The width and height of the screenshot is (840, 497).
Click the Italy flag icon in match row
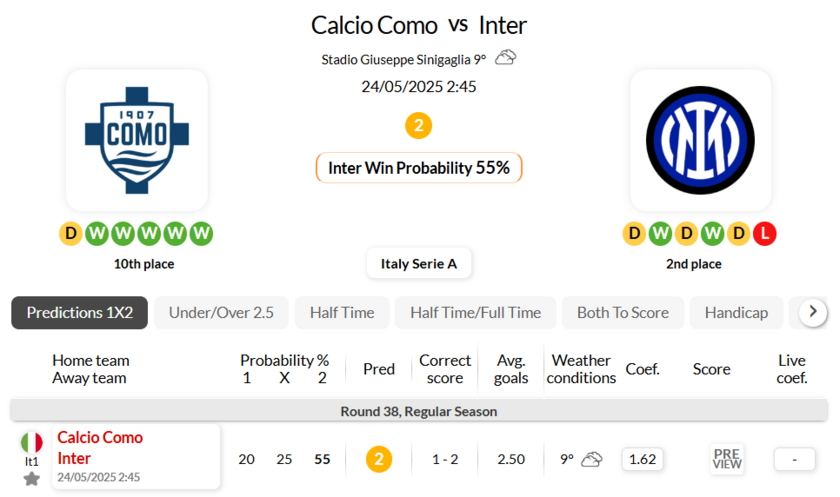pyautogui.click(x=32, y=442)
